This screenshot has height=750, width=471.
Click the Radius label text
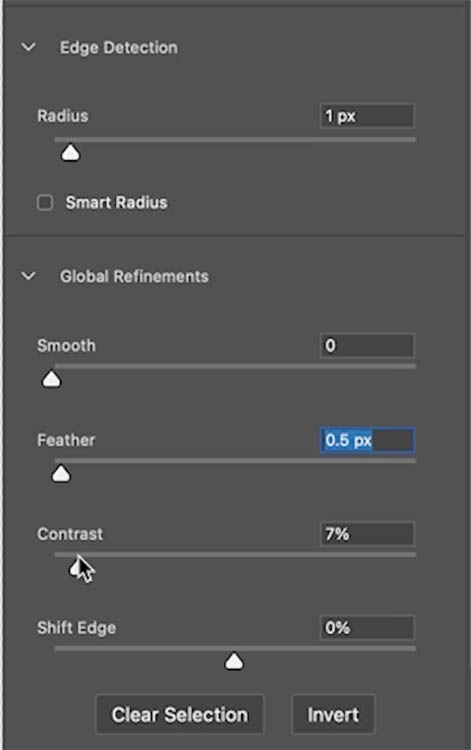63,116
